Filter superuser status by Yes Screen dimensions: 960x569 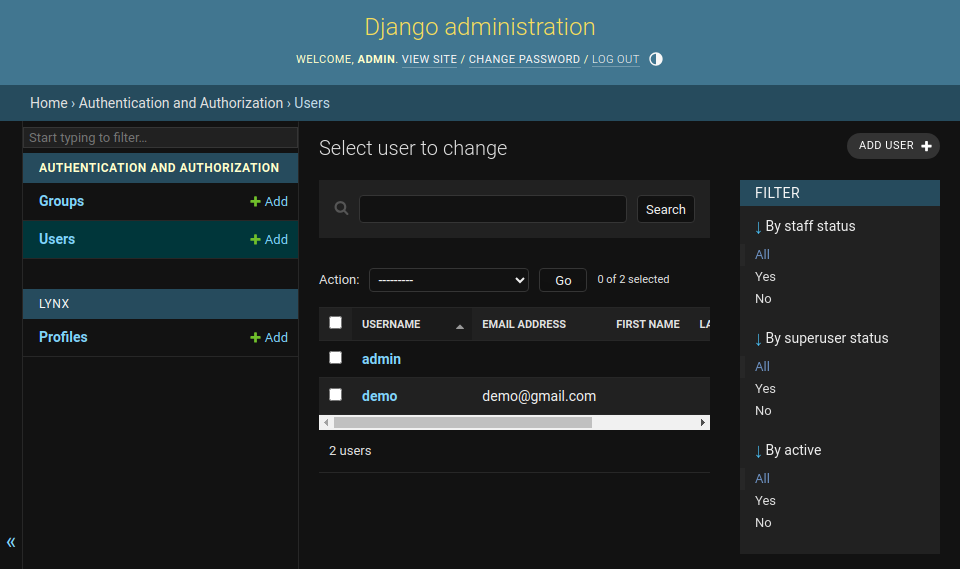[x=765, y=389]
